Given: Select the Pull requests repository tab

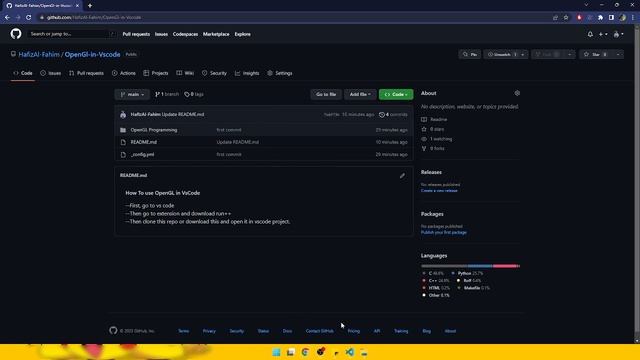Looking at the screenshot, I should pyautogui.click(x=86, y=73).
